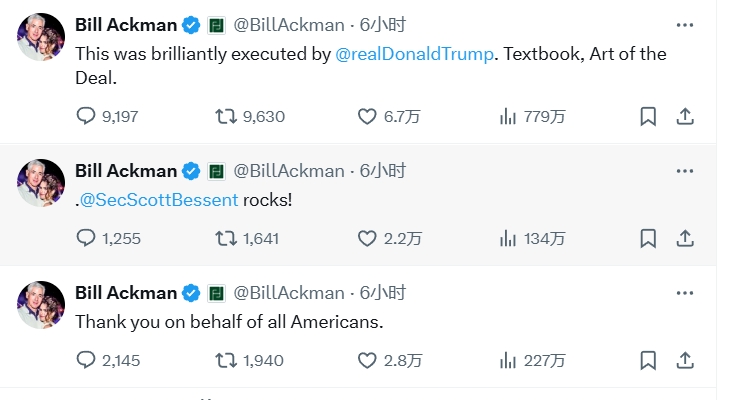Screen dimensions: 747x400
Task: Open more options on the Thank you tweet
Action: click(x=685, y=293)
